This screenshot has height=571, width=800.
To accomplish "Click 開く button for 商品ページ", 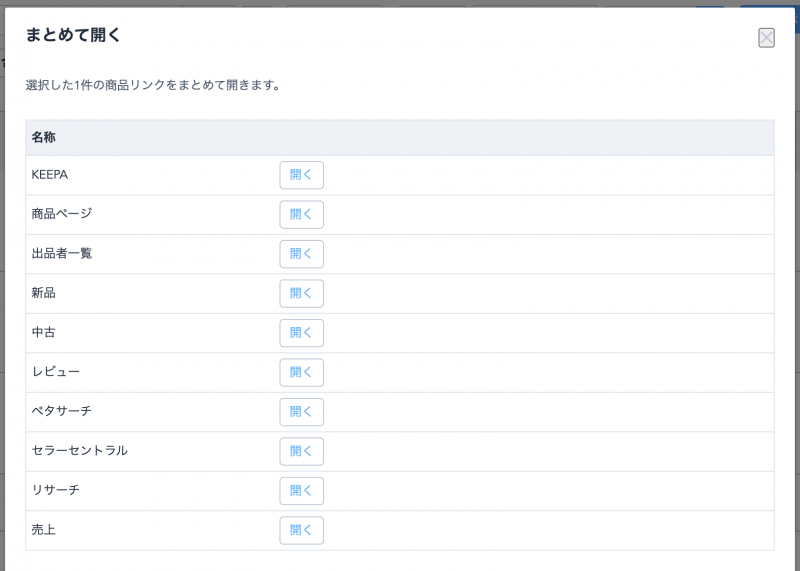I will tap(302, 214).
